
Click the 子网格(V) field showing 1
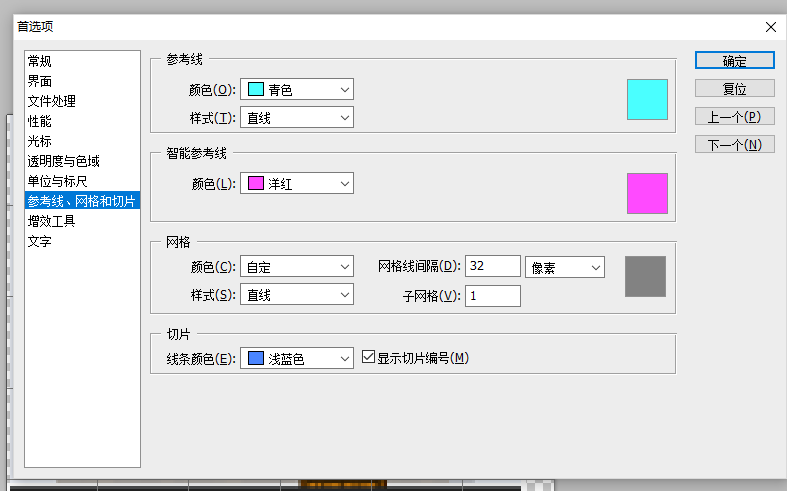pyautogui.click(x=493, y=296)
